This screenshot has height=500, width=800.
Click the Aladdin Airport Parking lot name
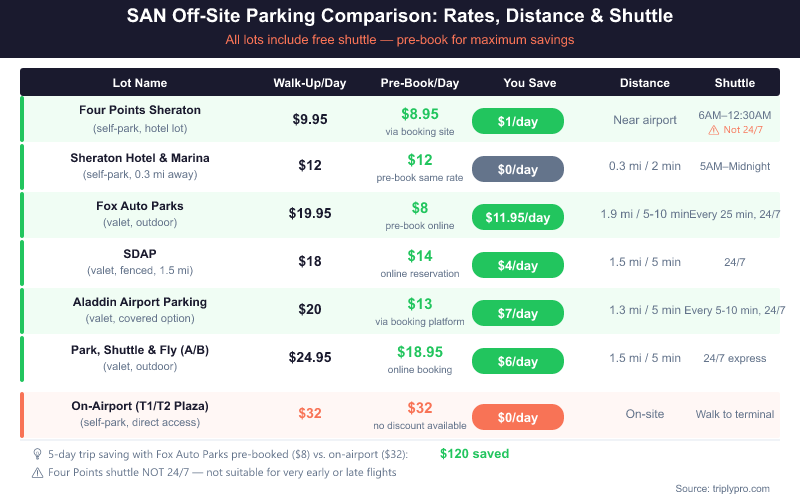pyautogui.click(x=140, y=302)
